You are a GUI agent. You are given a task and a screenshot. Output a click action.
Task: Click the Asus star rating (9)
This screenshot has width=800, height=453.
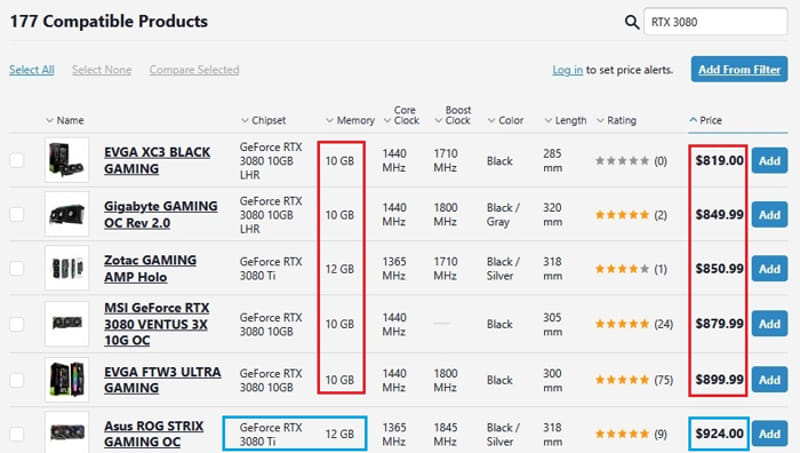tap(631, 434)
